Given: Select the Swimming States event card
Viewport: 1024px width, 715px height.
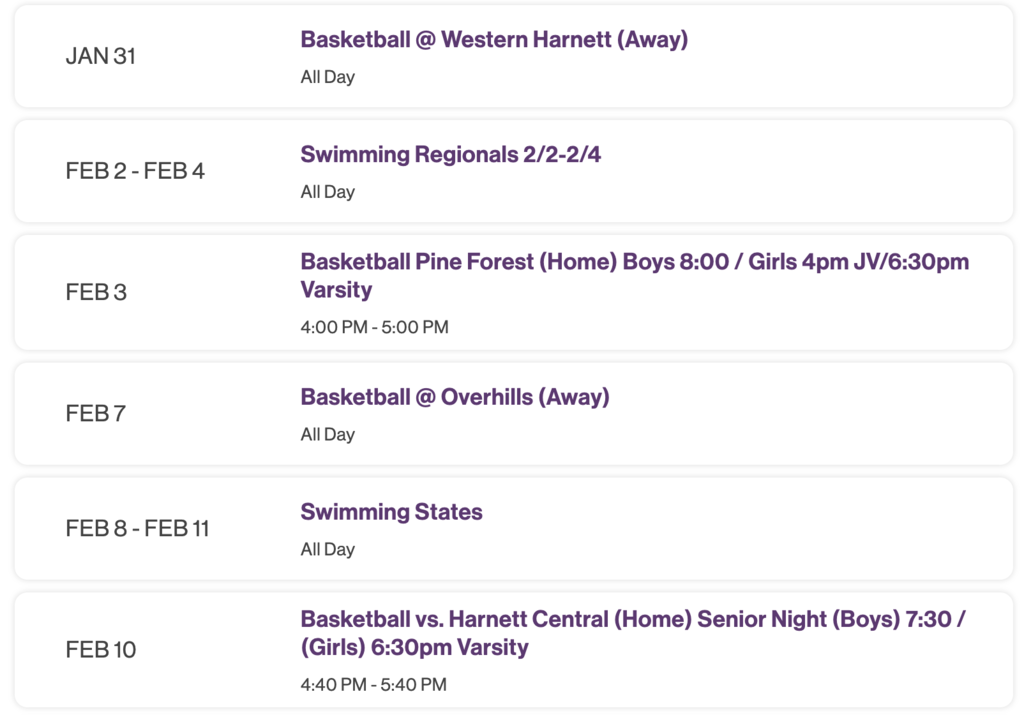Looking at the screenshot, I should [512, 528].
